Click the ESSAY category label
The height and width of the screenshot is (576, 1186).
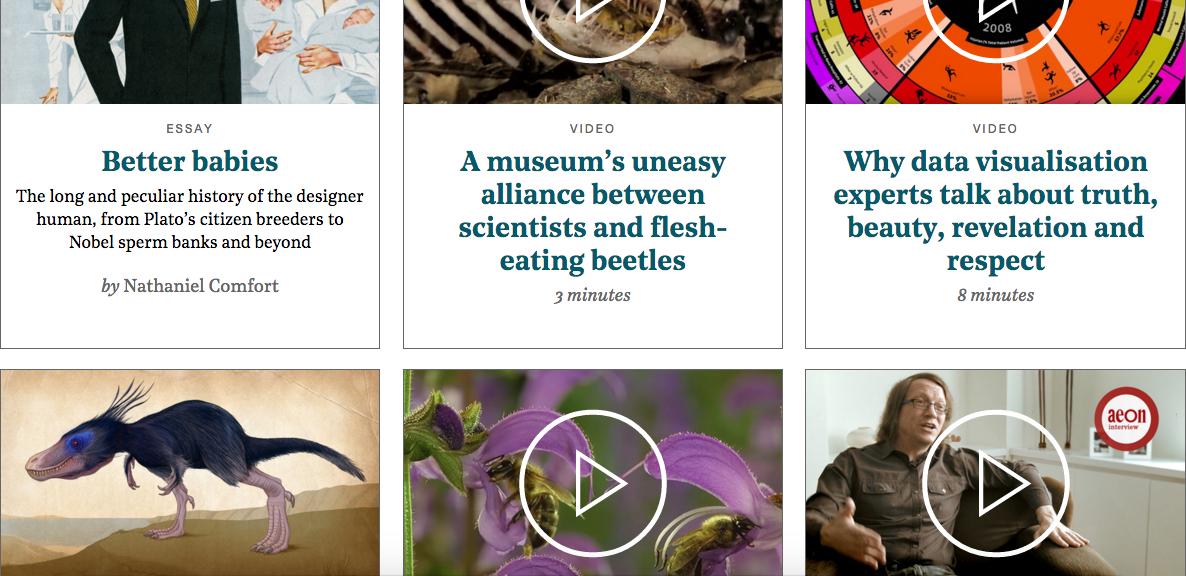coord(190,129)
